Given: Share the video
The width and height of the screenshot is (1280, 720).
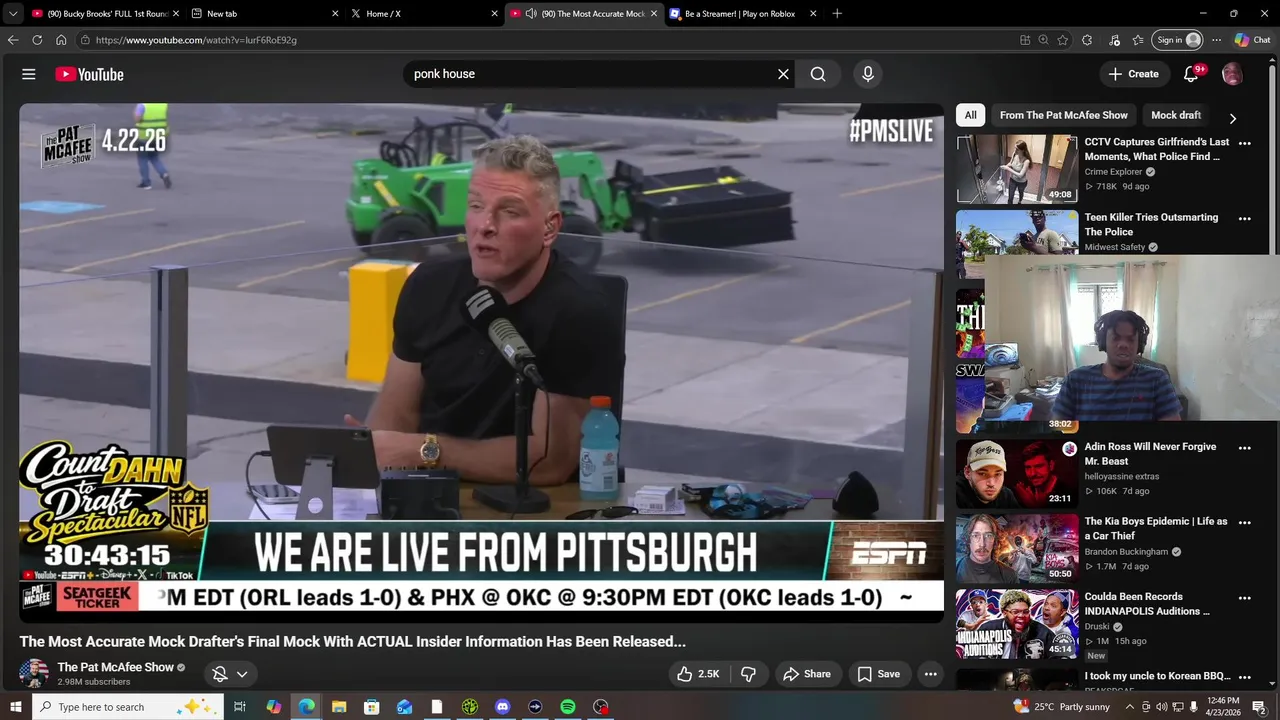Looking at the screenshot, I should pos(807,674).
